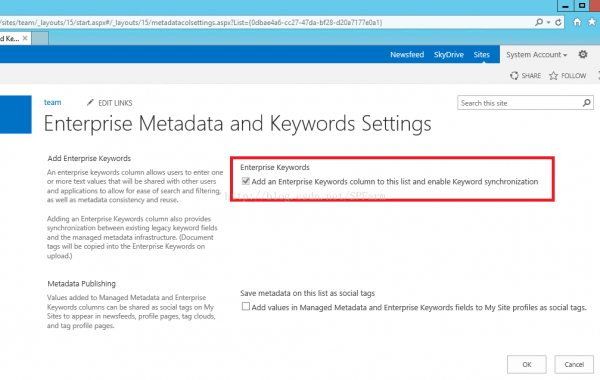Enable saving metadata as social tags checkbox
The height and width of the screenshot is (380, 600).
click(246, 307)
